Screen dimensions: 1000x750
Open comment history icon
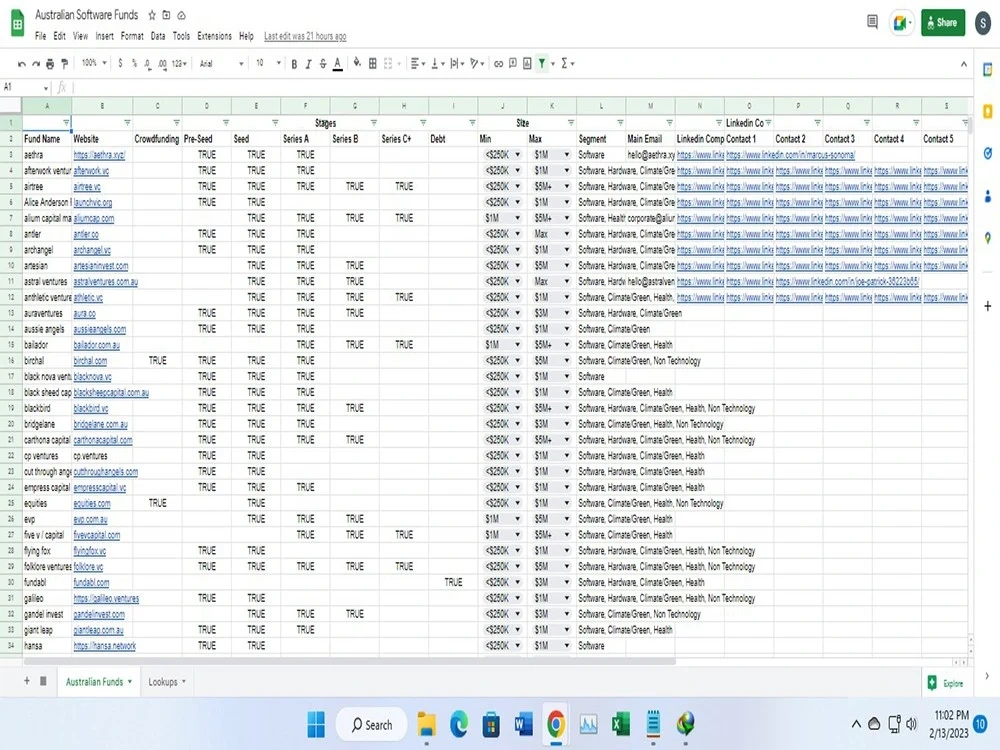click(872, 22)
